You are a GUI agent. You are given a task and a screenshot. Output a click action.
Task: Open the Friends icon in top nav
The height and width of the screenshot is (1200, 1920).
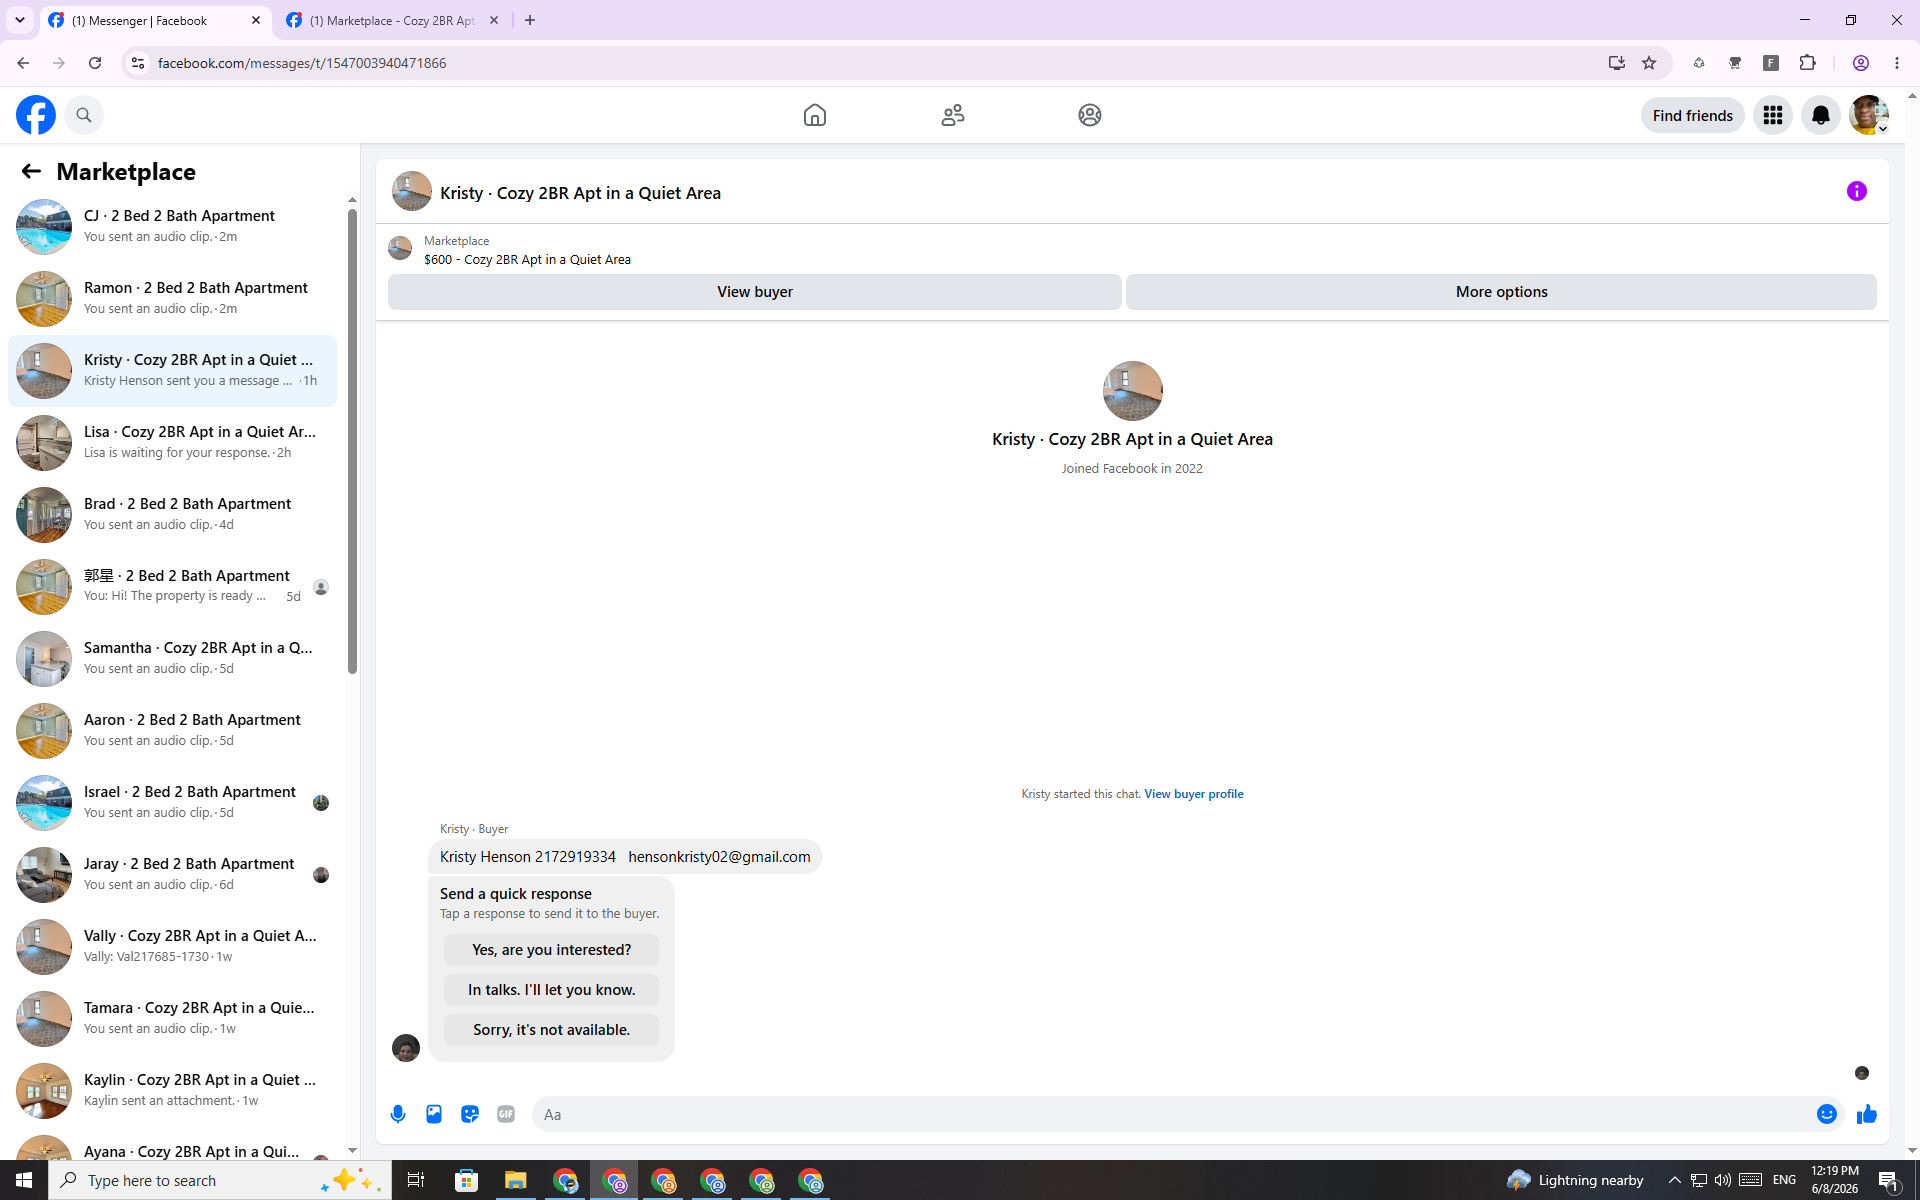pyautogui.click(x=953, y=115)
